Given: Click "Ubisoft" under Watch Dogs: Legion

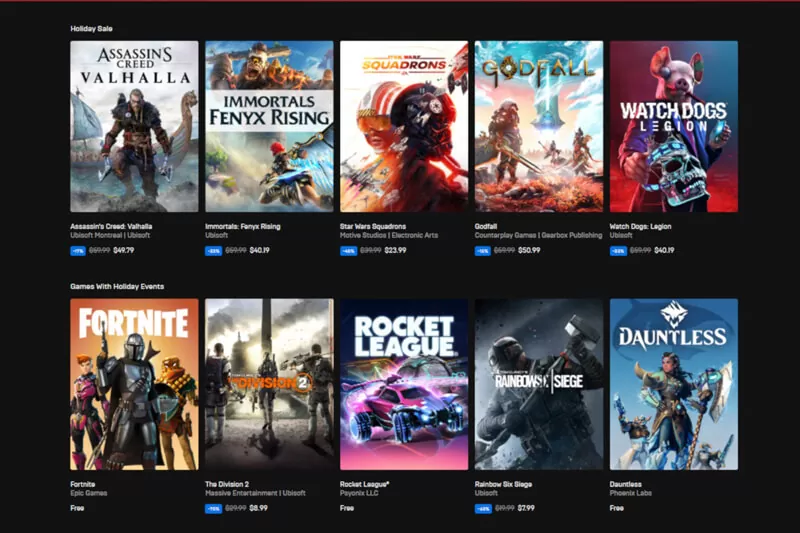Looking at the screenshot, I should coord(621,235).
